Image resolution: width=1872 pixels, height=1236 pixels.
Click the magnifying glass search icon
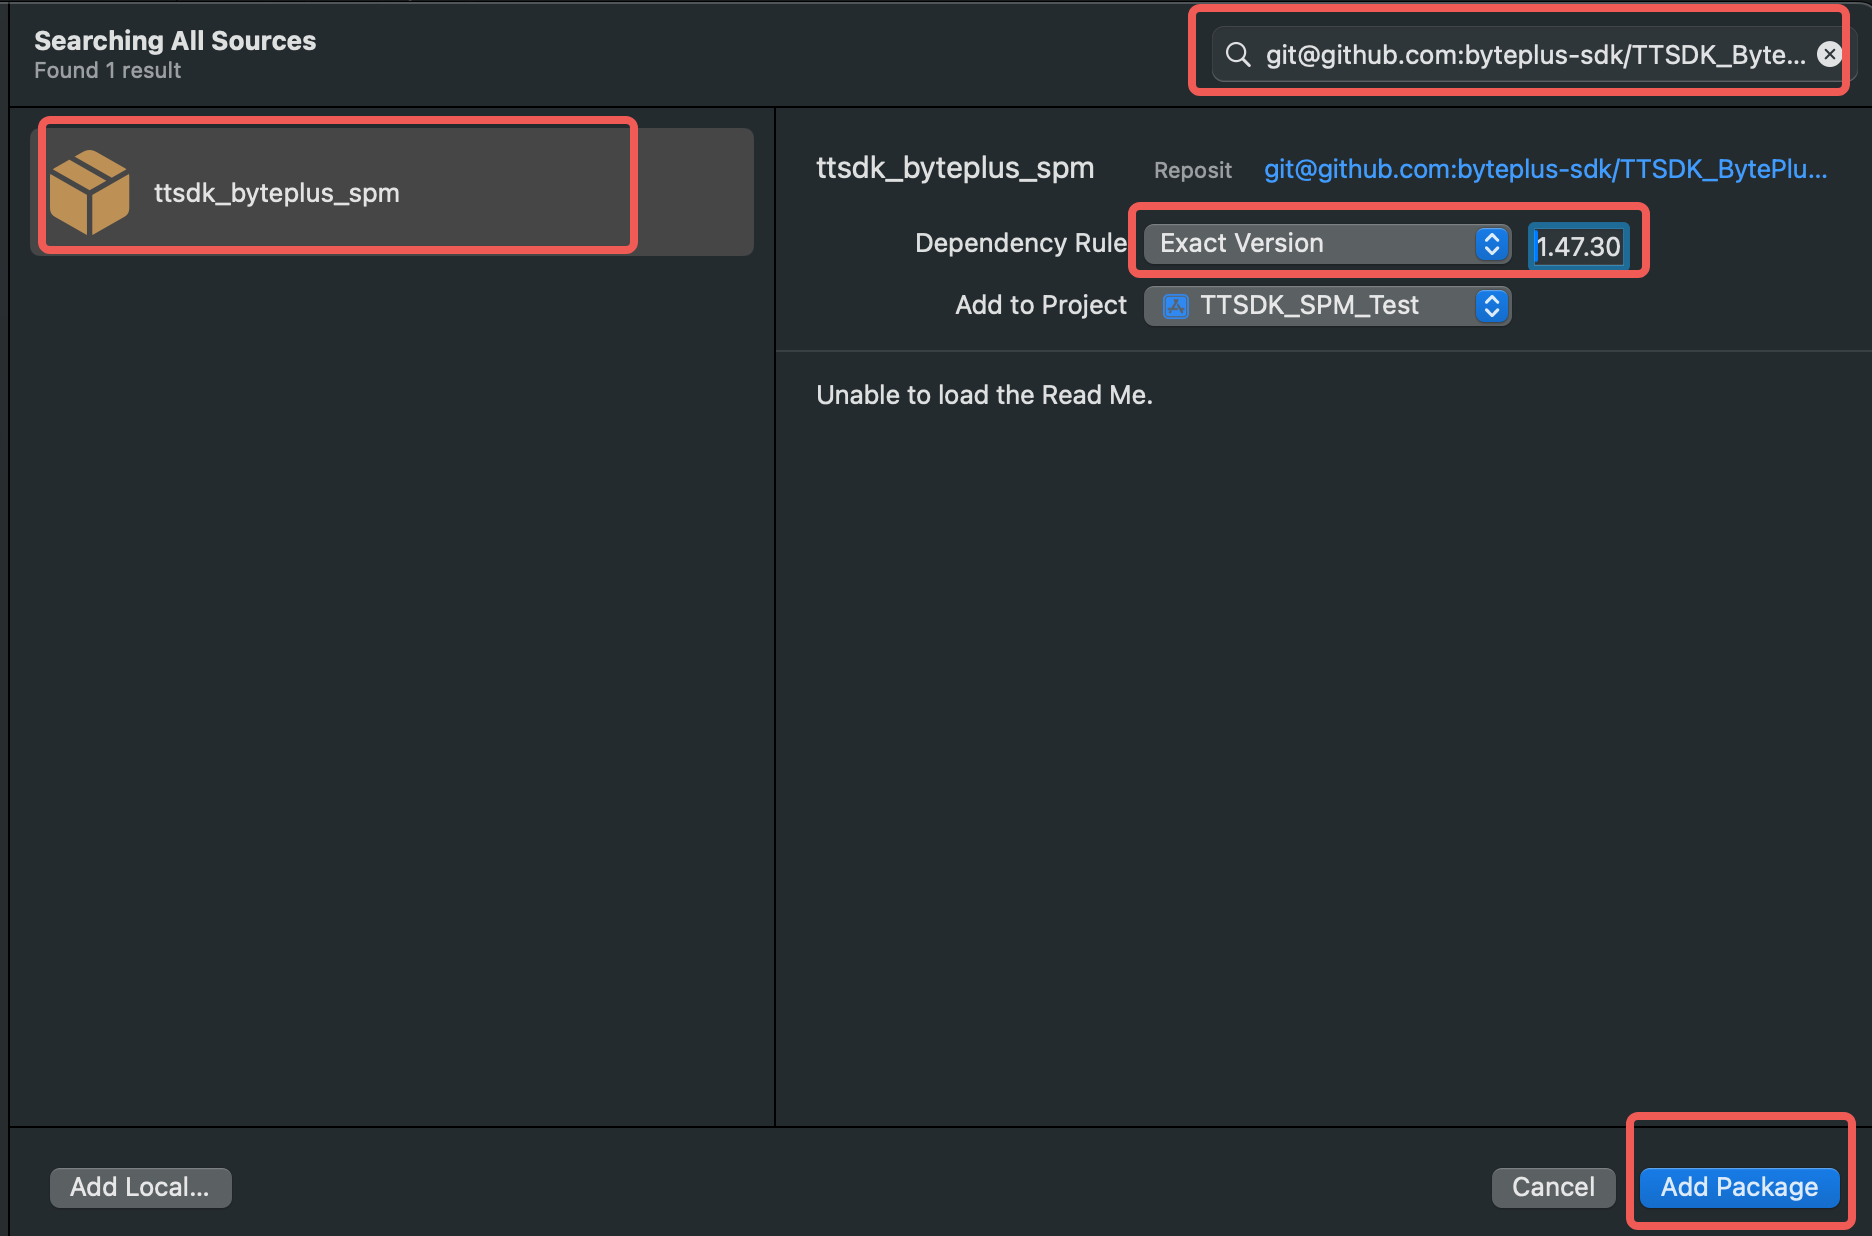1238,54
